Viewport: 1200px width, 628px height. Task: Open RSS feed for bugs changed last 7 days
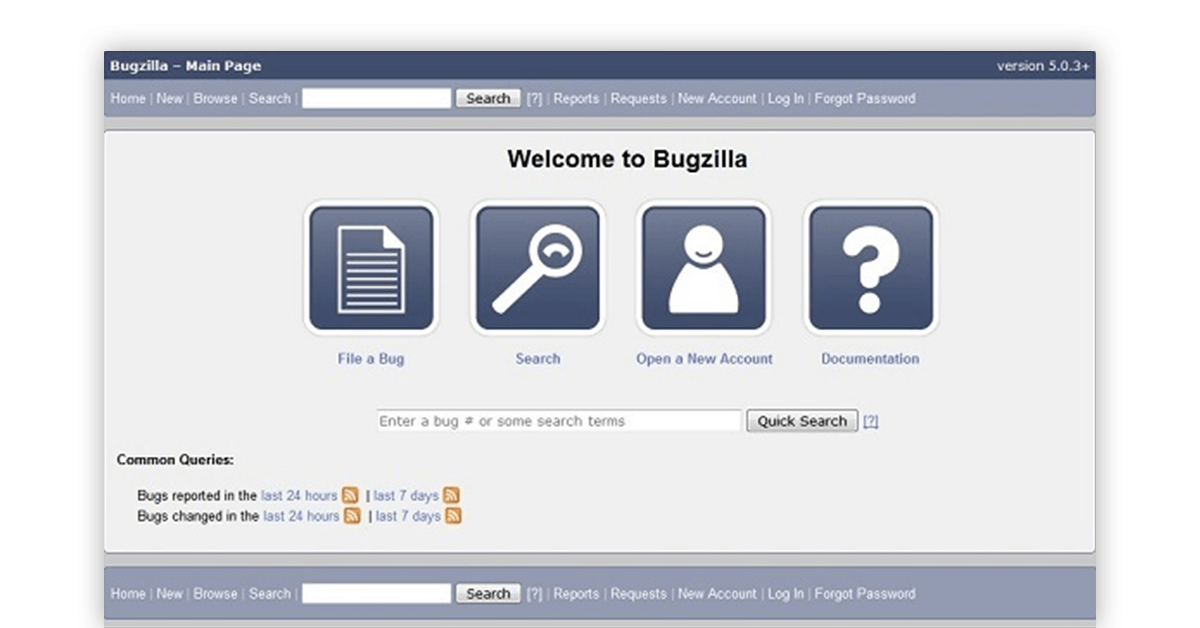tap(454, 516)
